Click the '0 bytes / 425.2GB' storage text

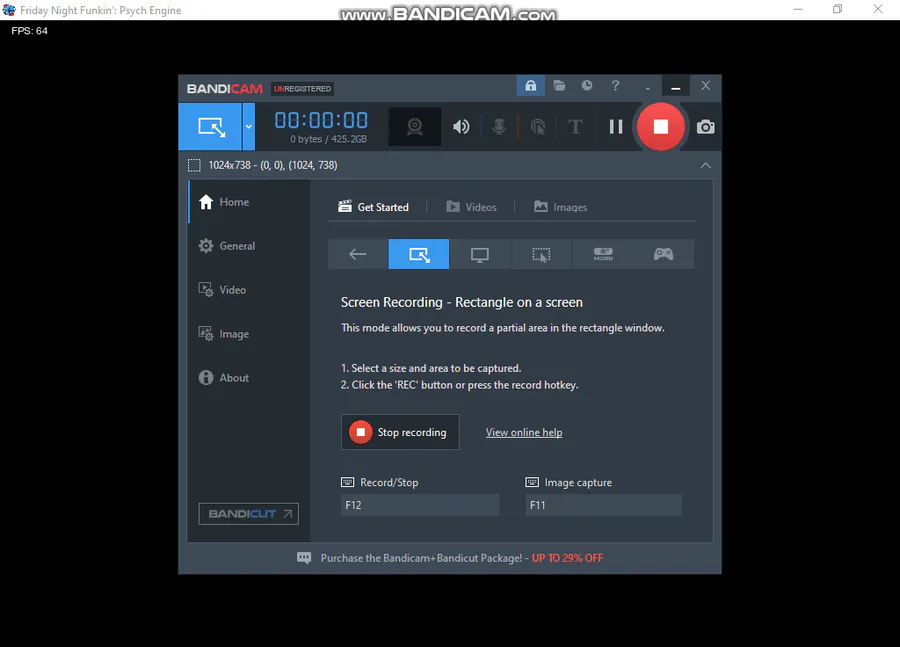click(328, 139)
